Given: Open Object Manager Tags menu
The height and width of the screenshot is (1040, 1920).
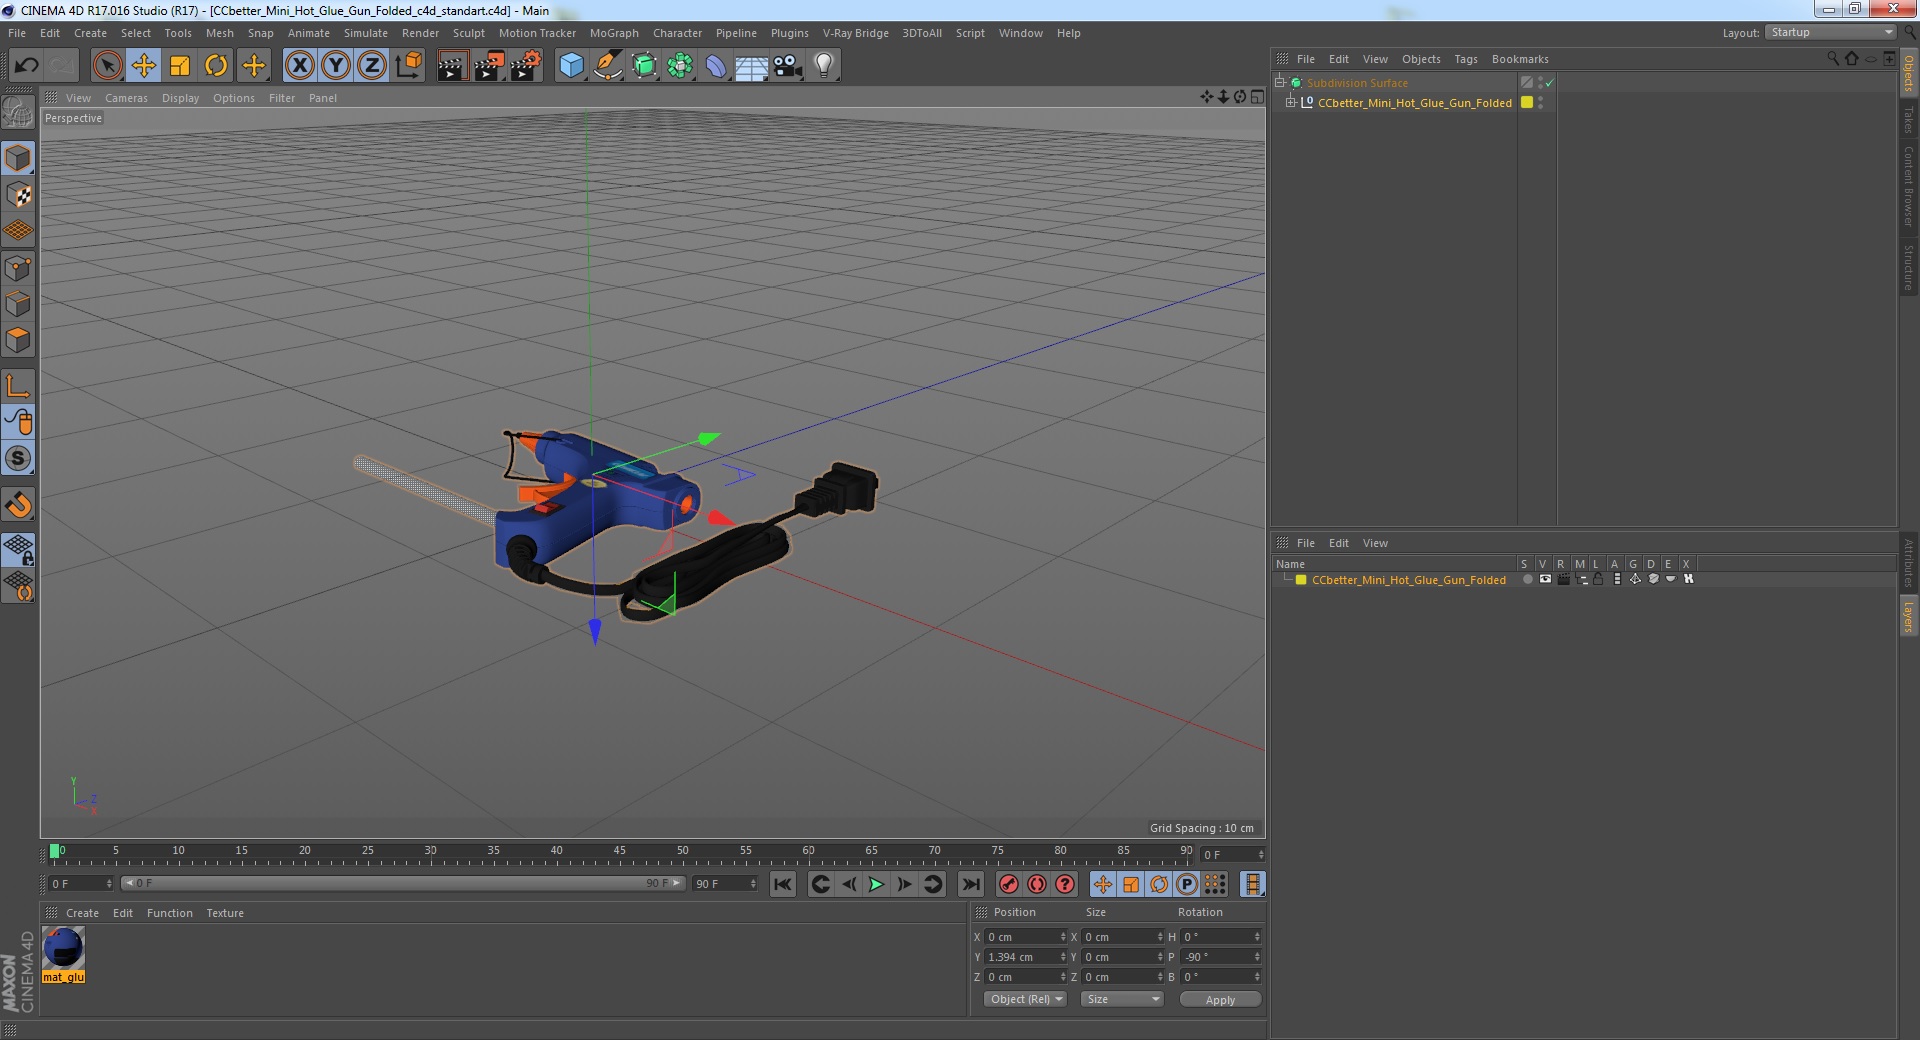Looking at the screenshot, I should coord(1465,59).
